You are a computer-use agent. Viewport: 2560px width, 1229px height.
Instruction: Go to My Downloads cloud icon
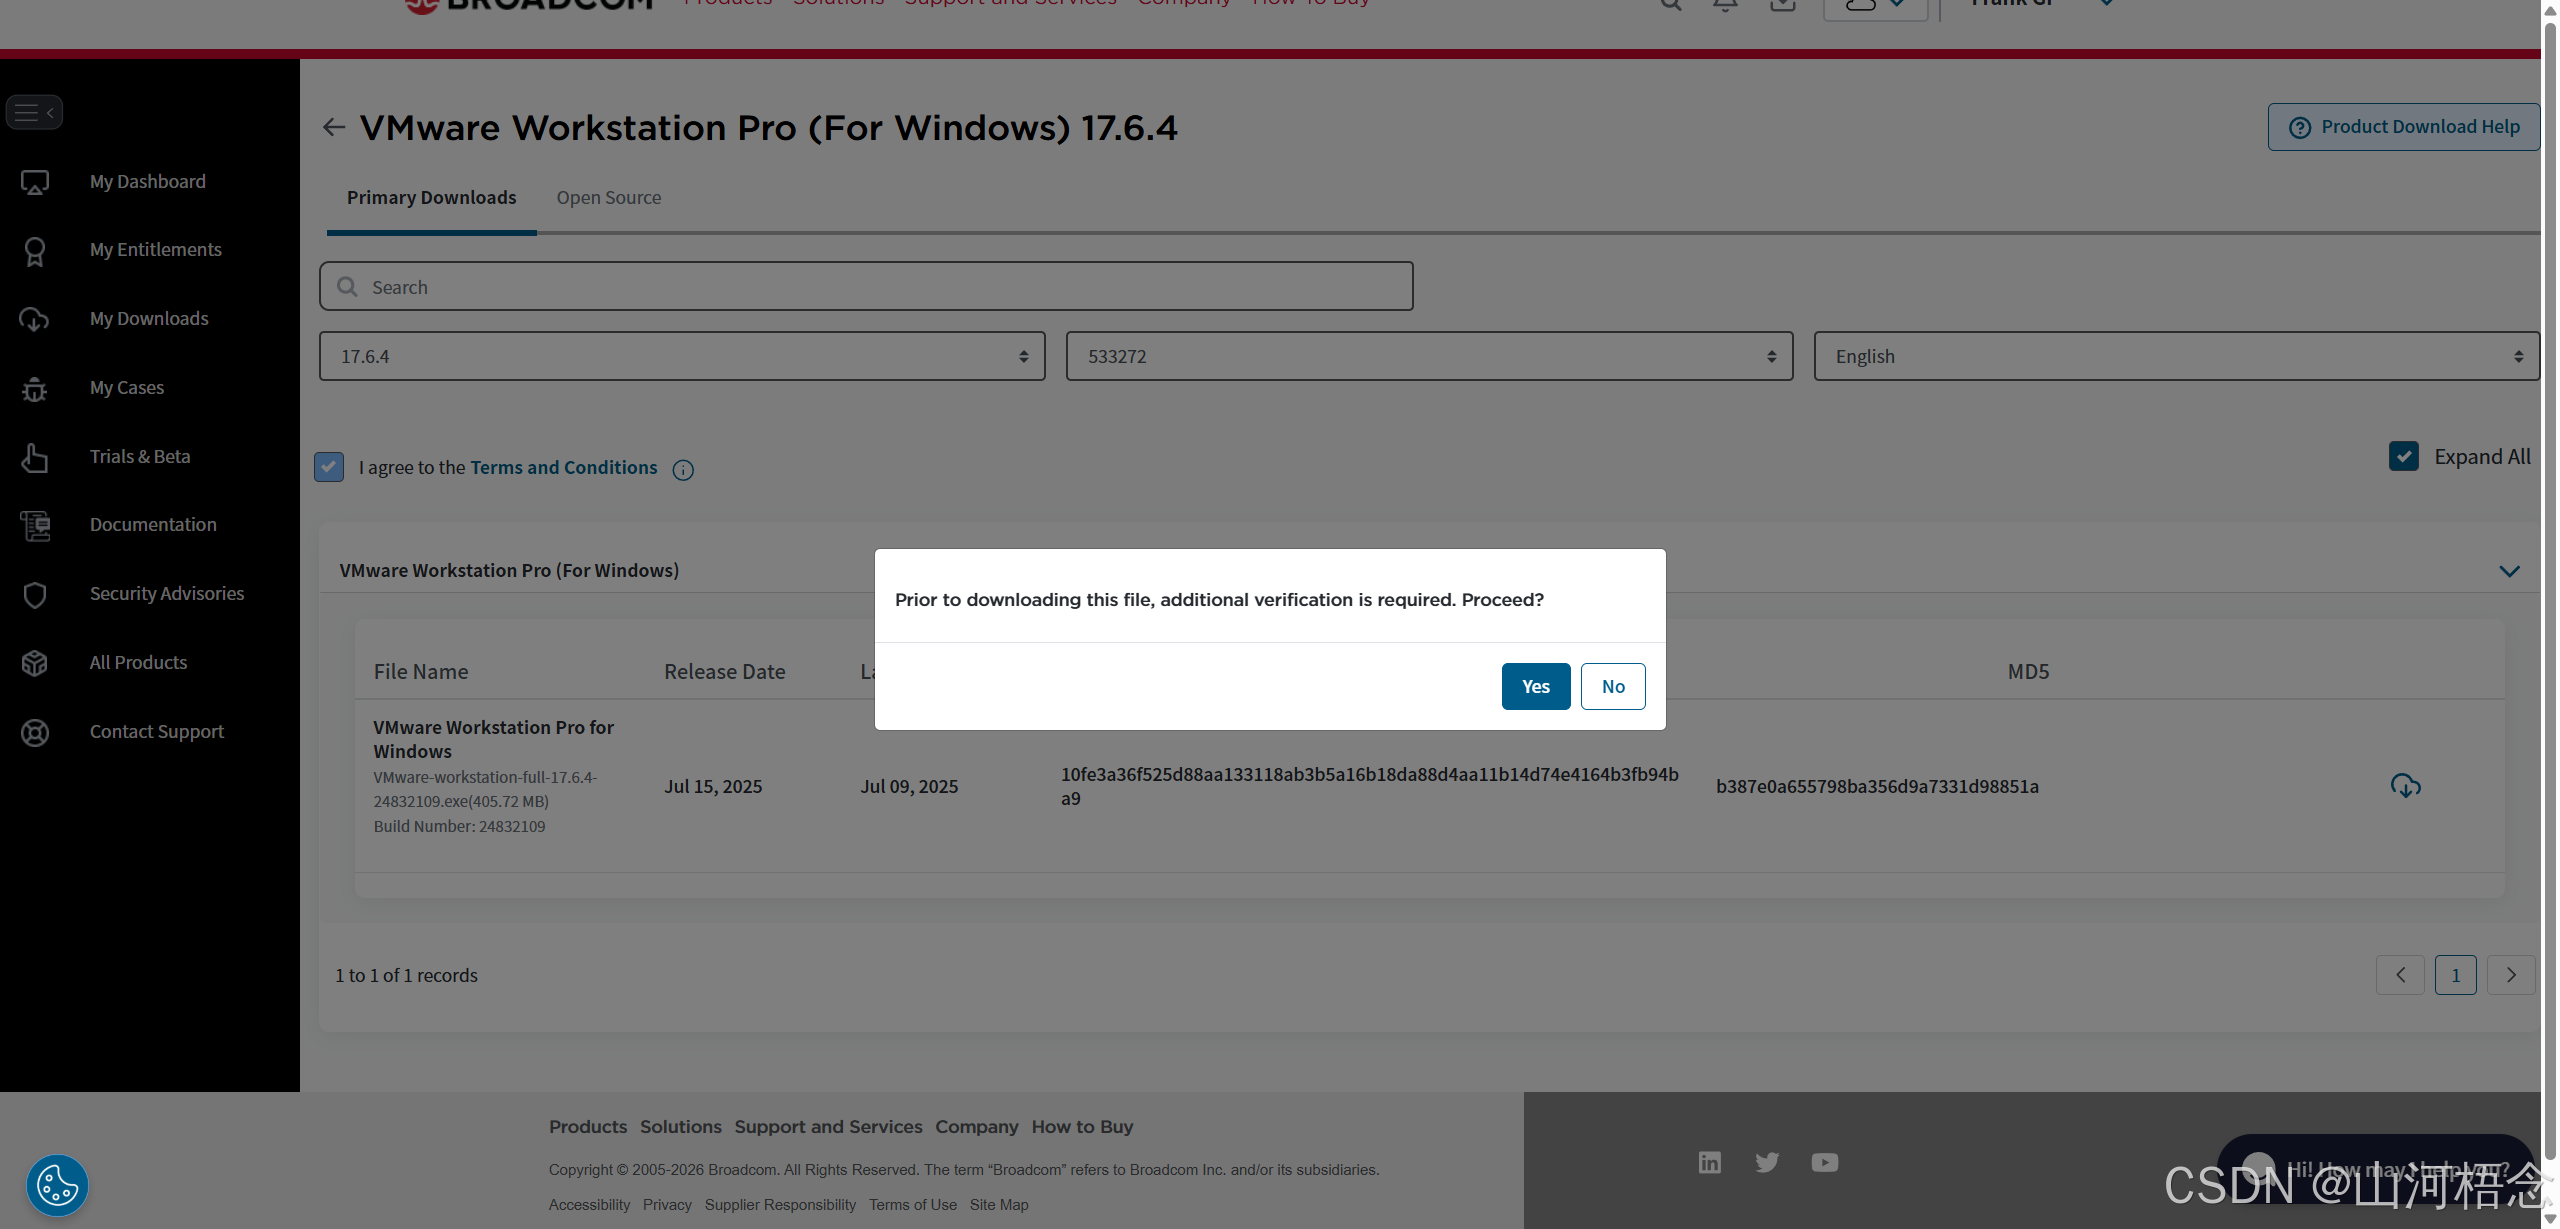(x=35, y=319)
